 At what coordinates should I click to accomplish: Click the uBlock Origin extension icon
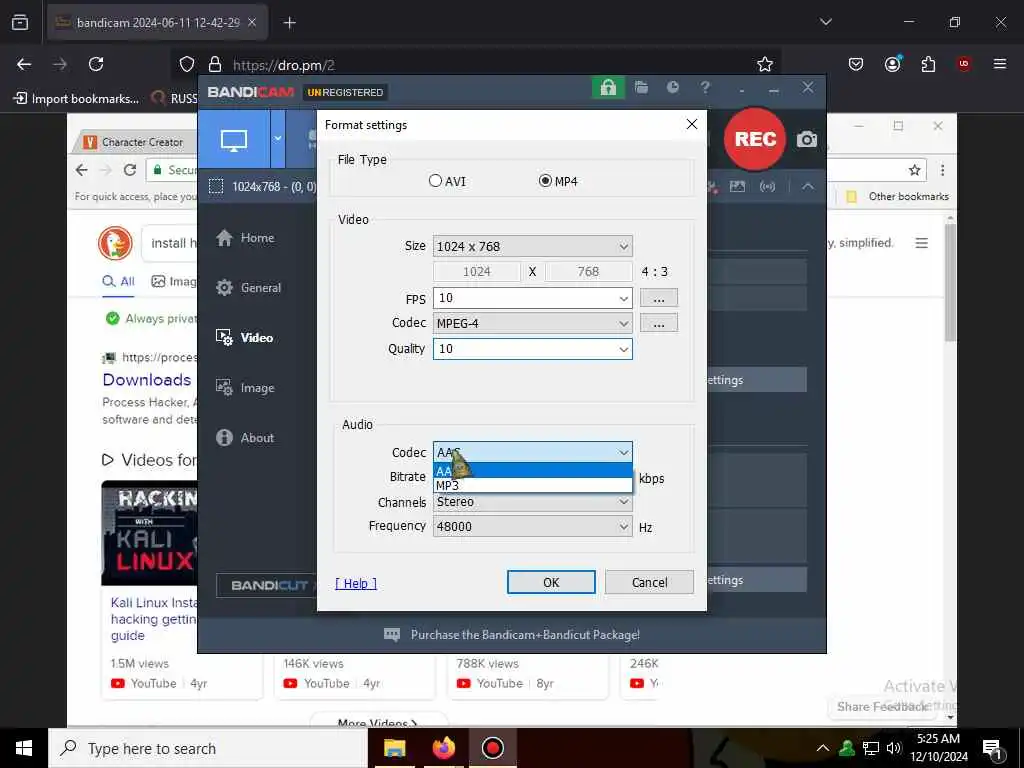pos(963,64)
